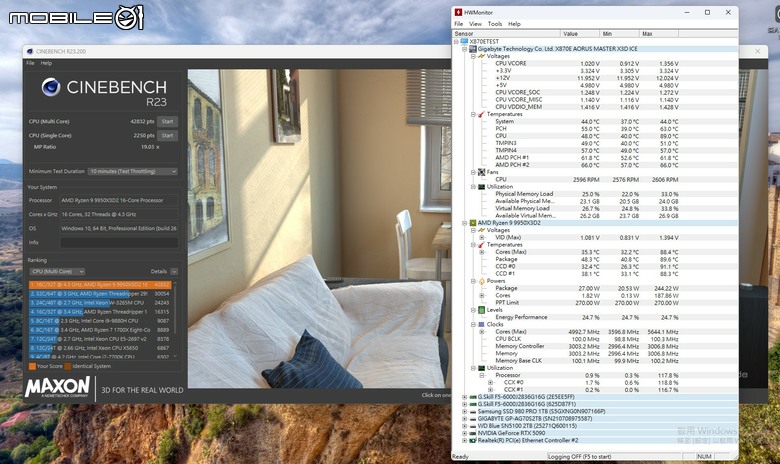This screenshot has width=780, height=464.
Task: Expand the CCX #0 utilization node
Action: (x=490, y=382)
